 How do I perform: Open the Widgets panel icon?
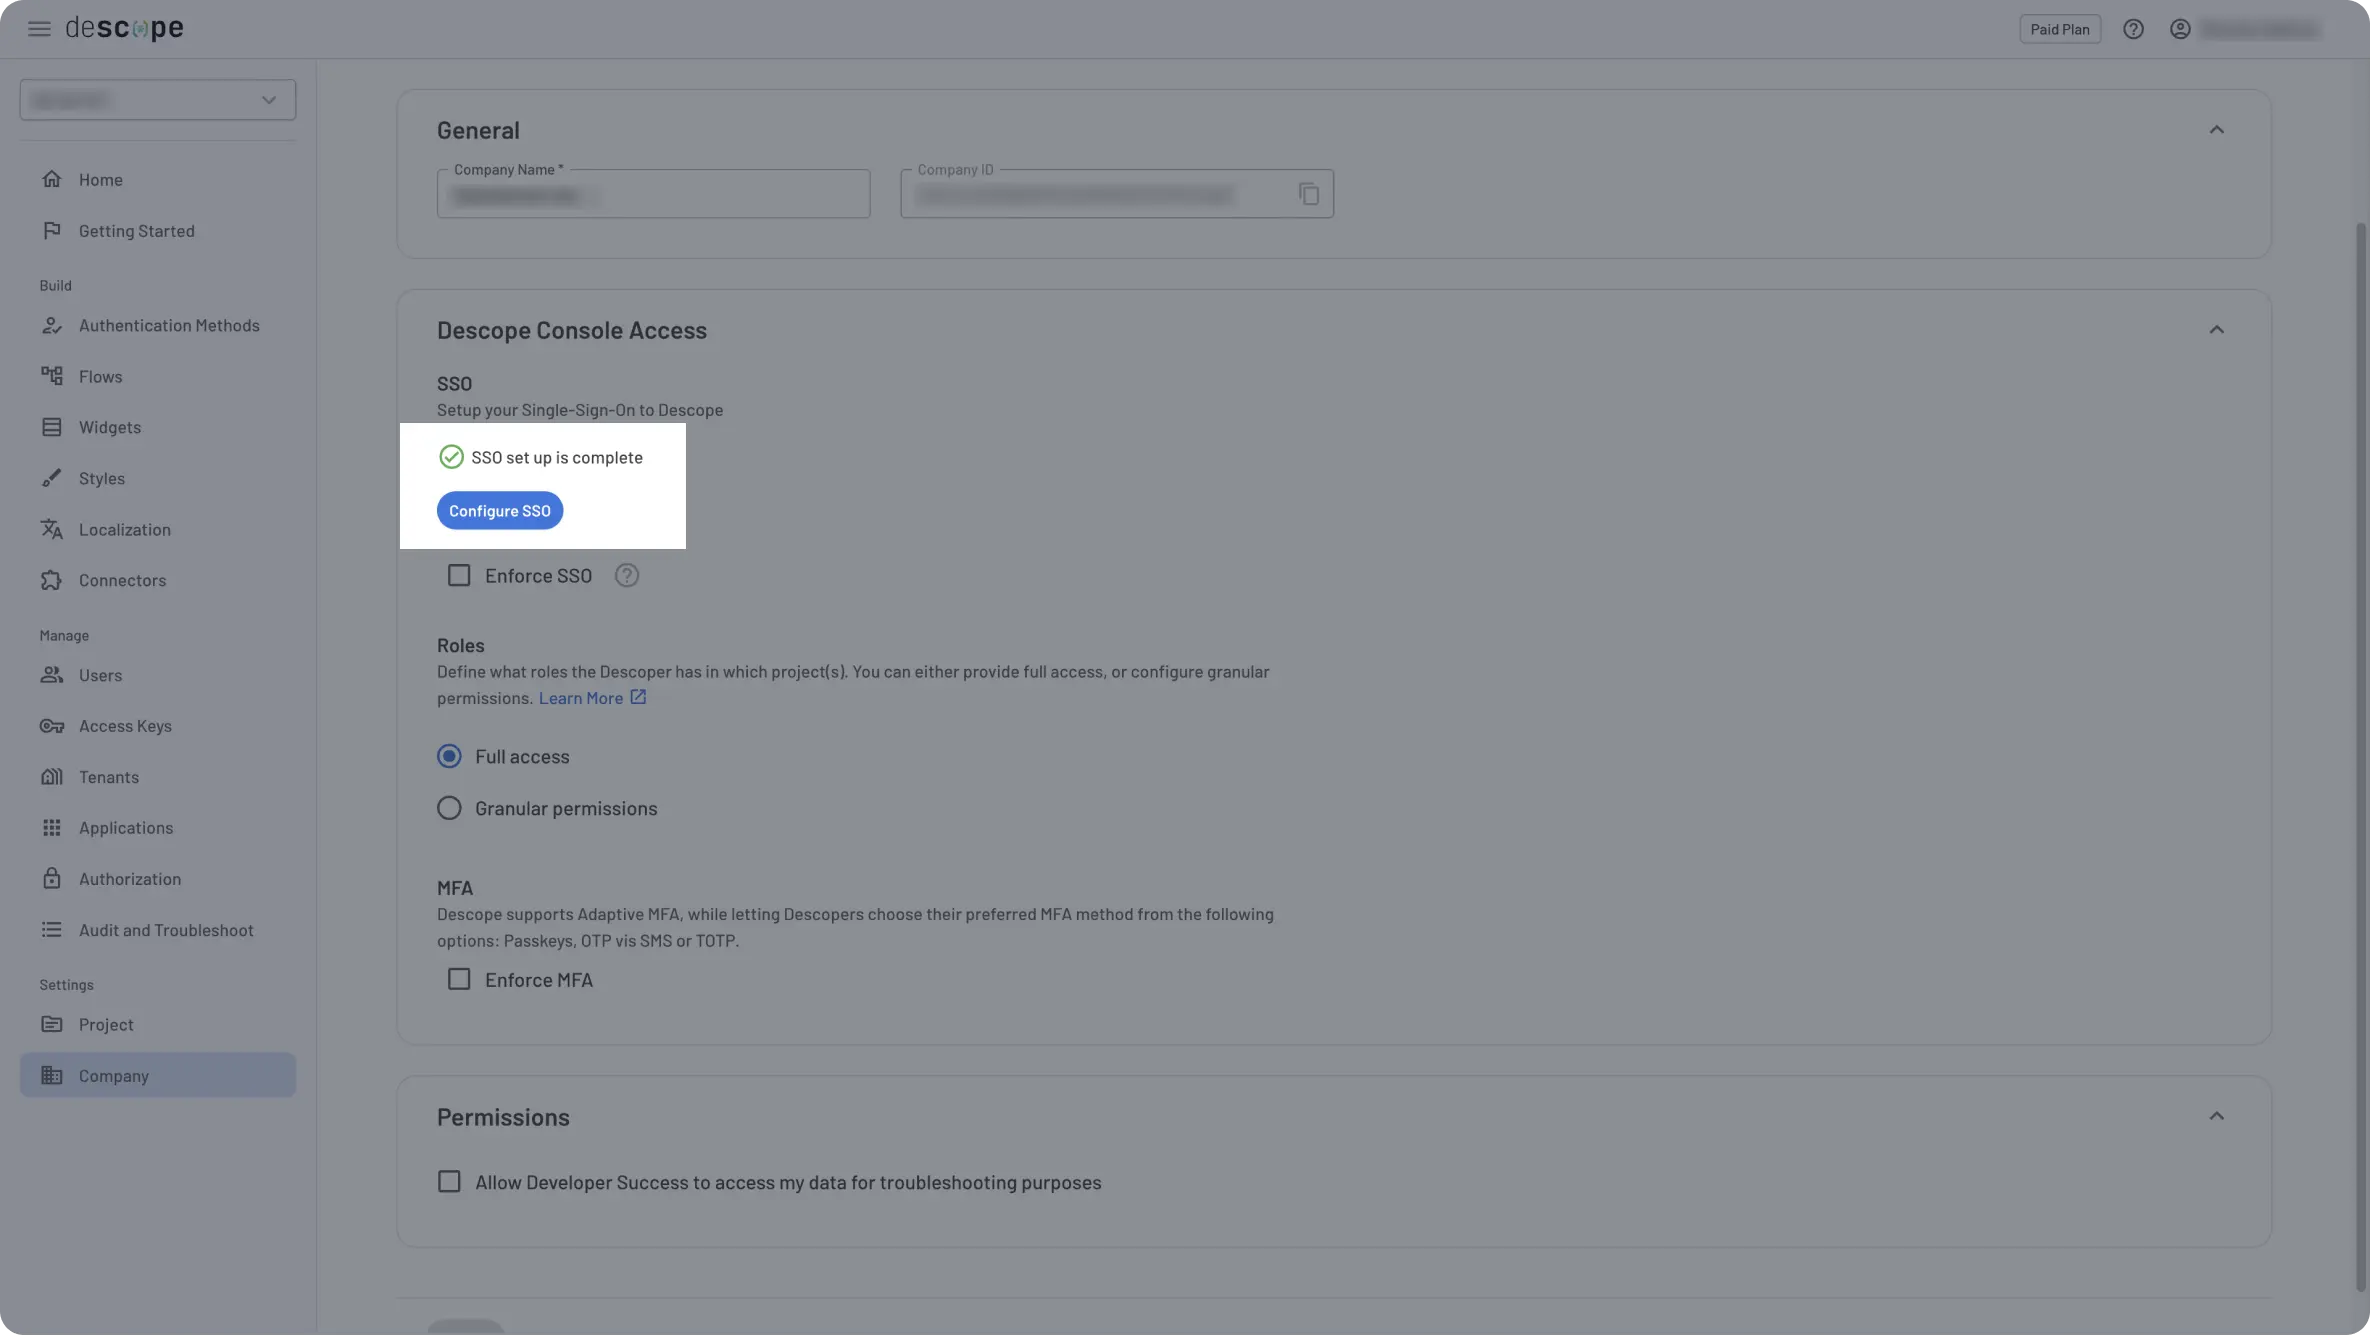pos(53,427)
